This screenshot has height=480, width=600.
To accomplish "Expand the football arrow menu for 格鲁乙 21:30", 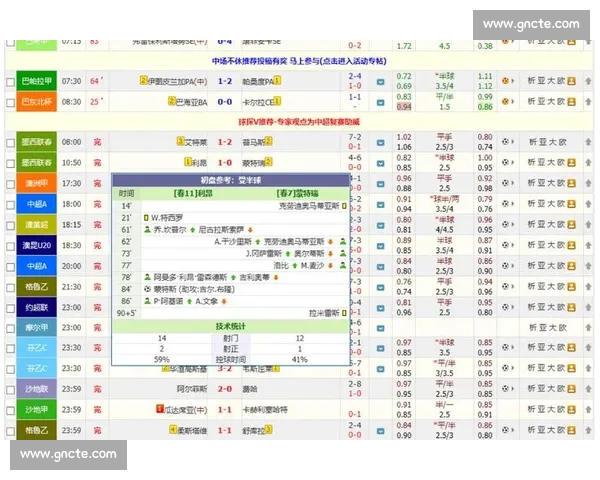I will [x=508, y=287].
